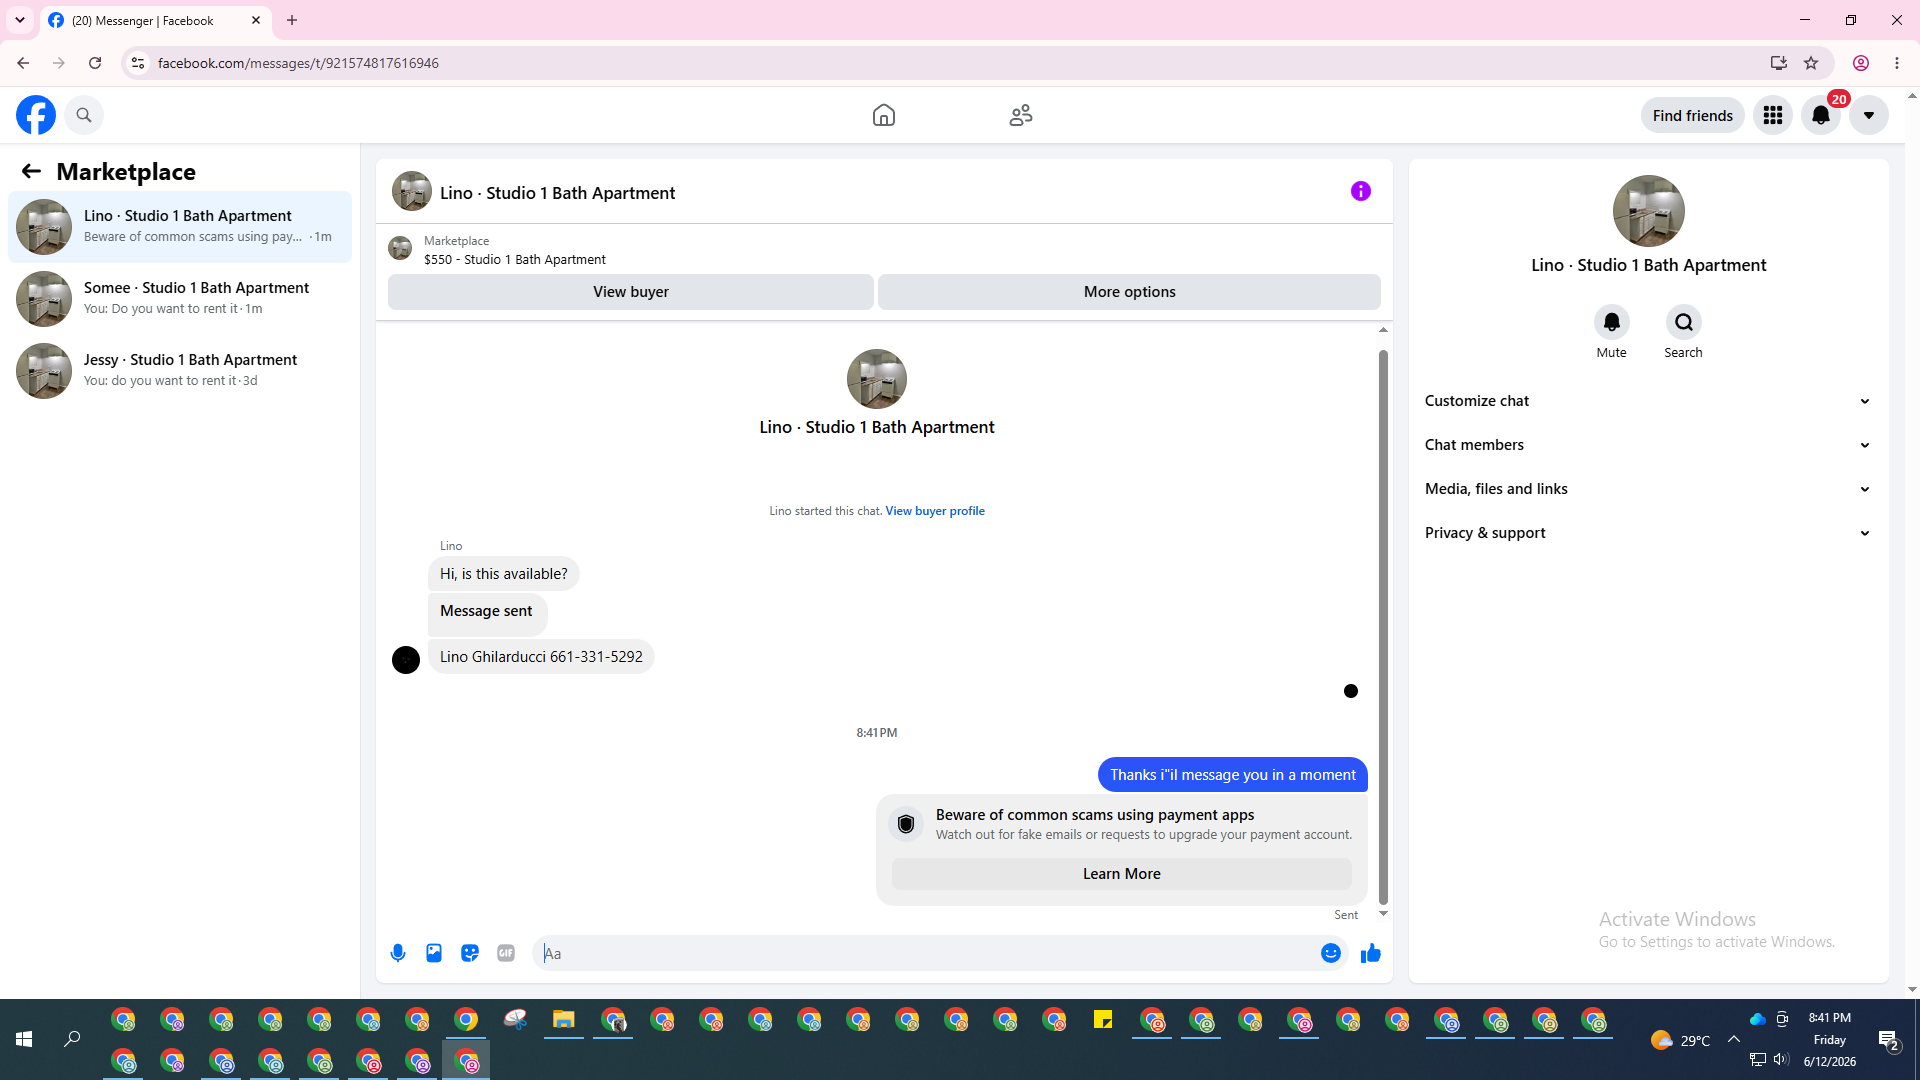This screenshot has height=1080, width=1920.
Task: View site information icon in address bar
Action: tap(138, 63)
